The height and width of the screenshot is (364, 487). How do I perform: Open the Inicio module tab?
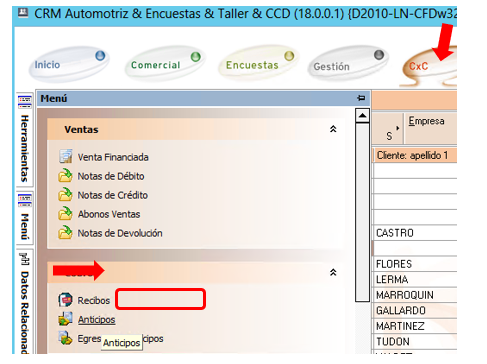69,64
